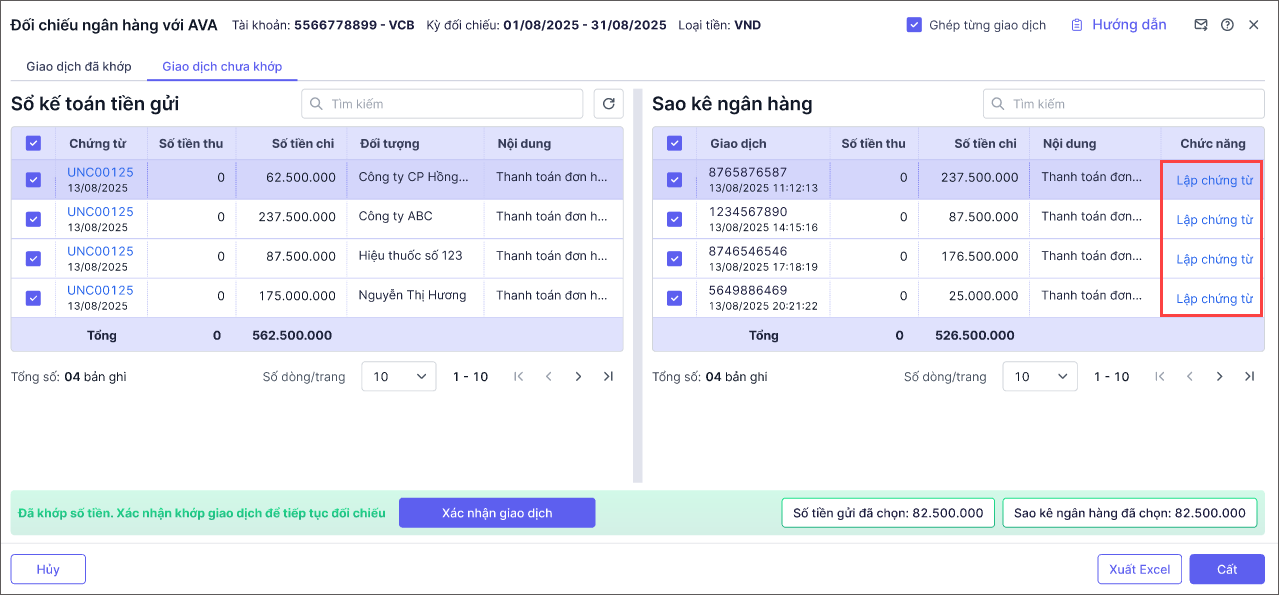Image resolution: width=1279 pixels, height=595 pixels.
Task: Click the Hướng dẫn guide icon link
Action: coord(1118,25)
